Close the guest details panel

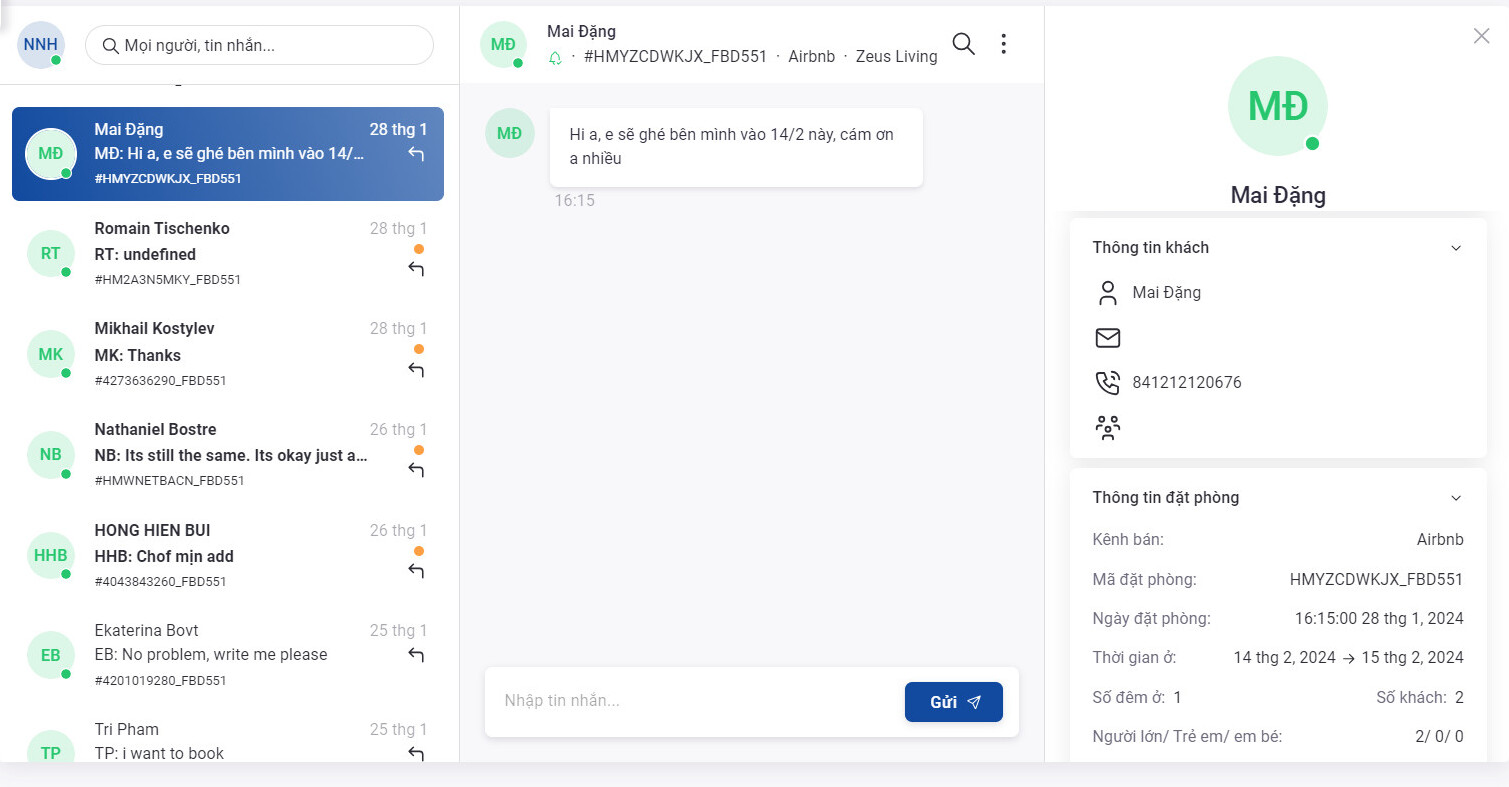(x=1482, y=36)
